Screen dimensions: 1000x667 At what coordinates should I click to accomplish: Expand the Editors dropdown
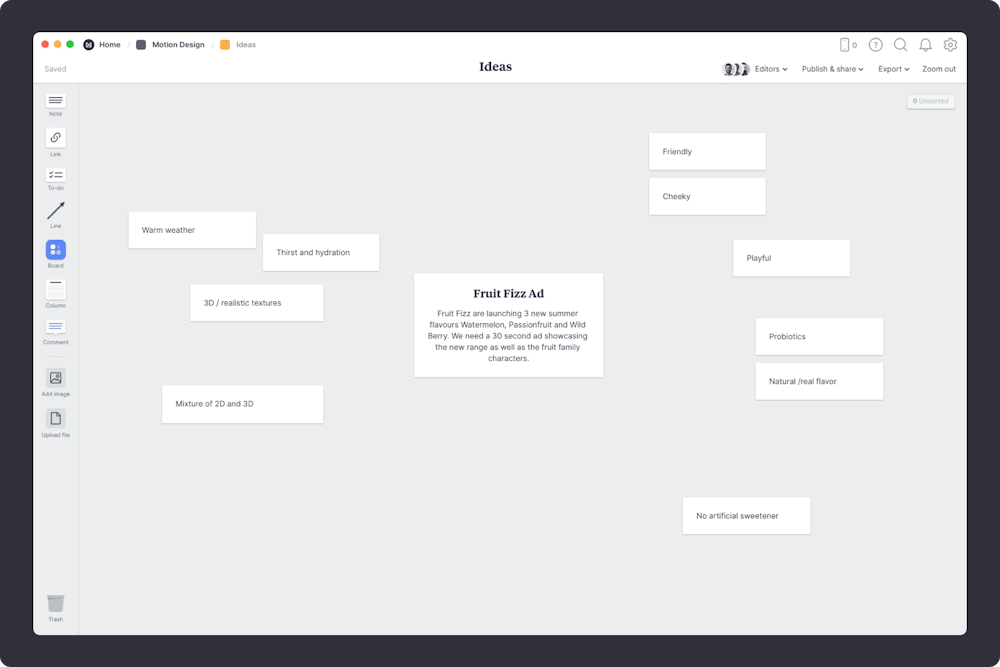[x=769, y=69]
